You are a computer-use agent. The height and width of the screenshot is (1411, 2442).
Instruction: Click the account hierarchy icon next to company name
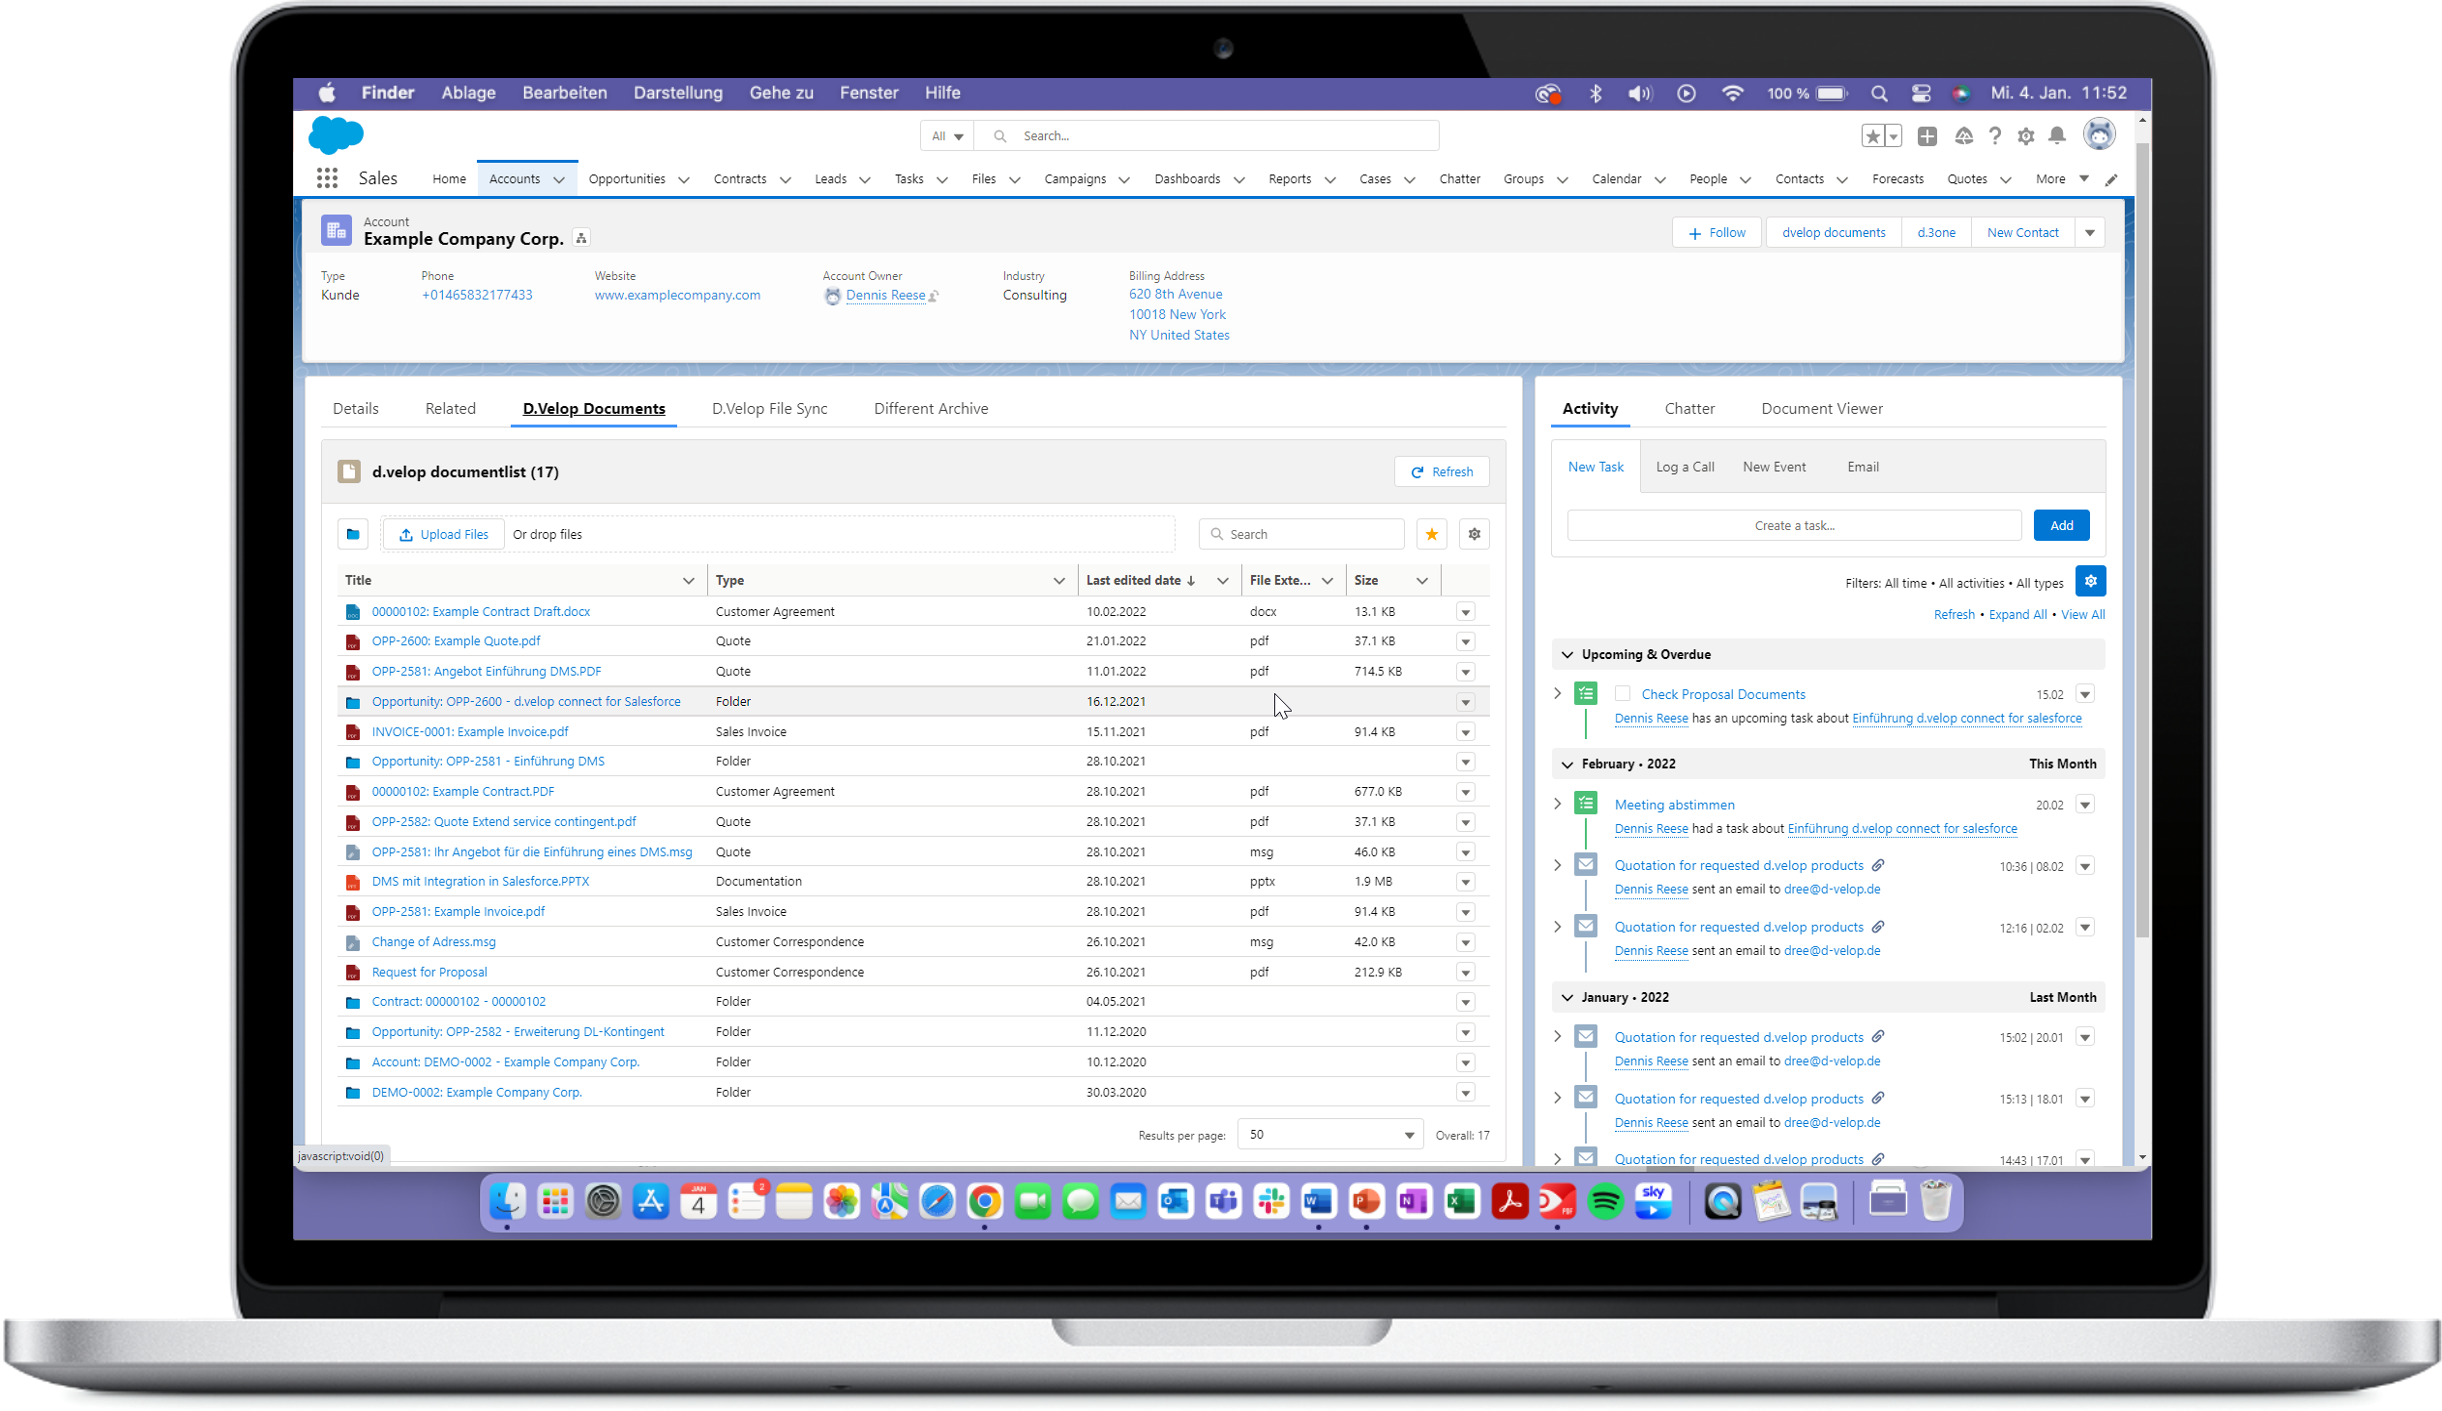pyautogui.click(x=581, y=238)
